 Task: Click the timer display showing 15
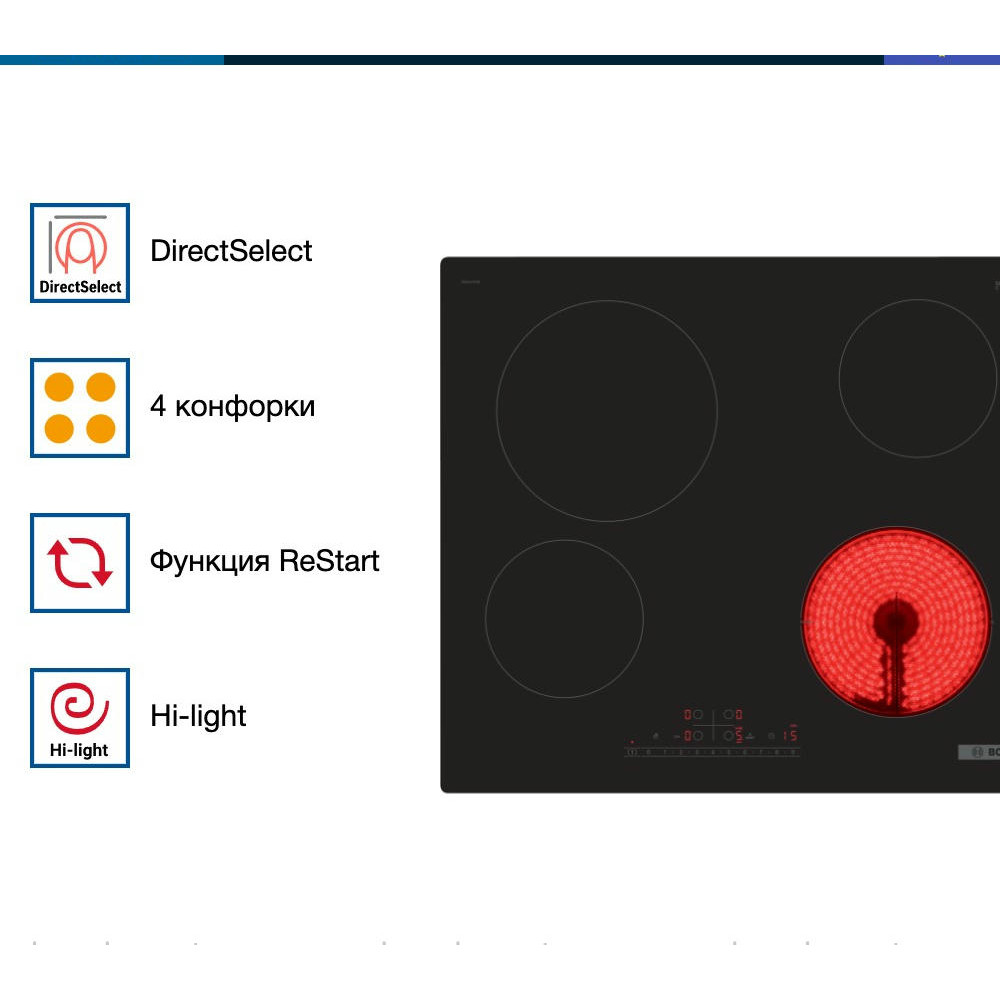pos(790,735)
